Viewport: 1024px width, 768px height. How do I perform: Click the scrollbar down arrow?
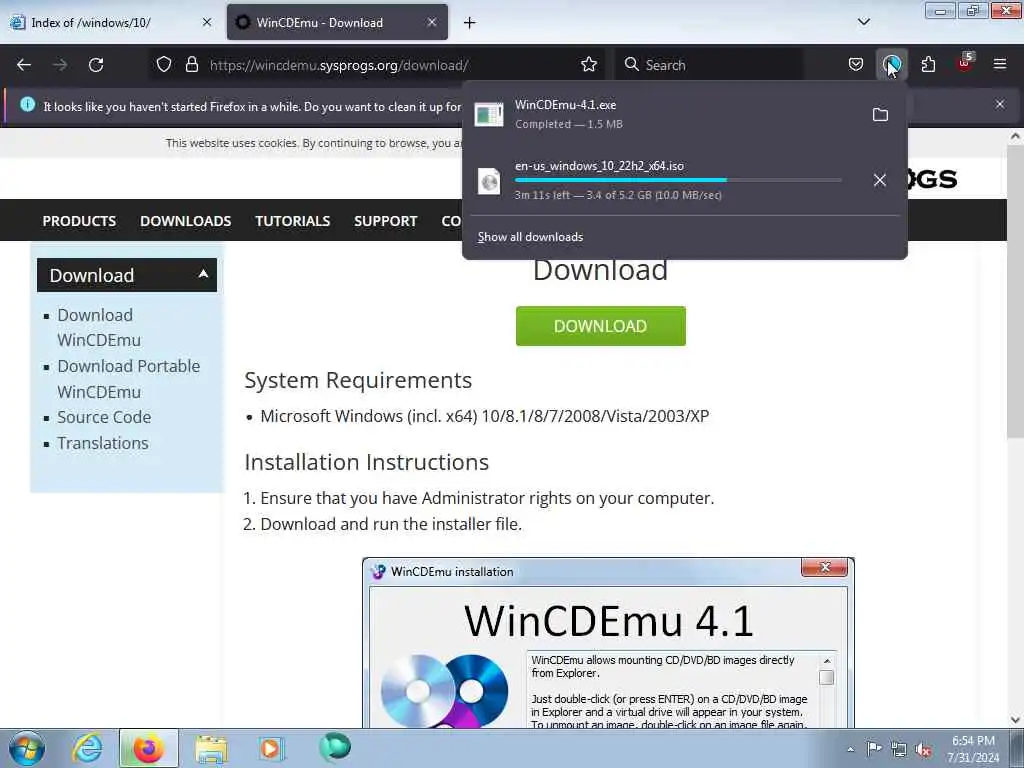(x=1015, y=720)
